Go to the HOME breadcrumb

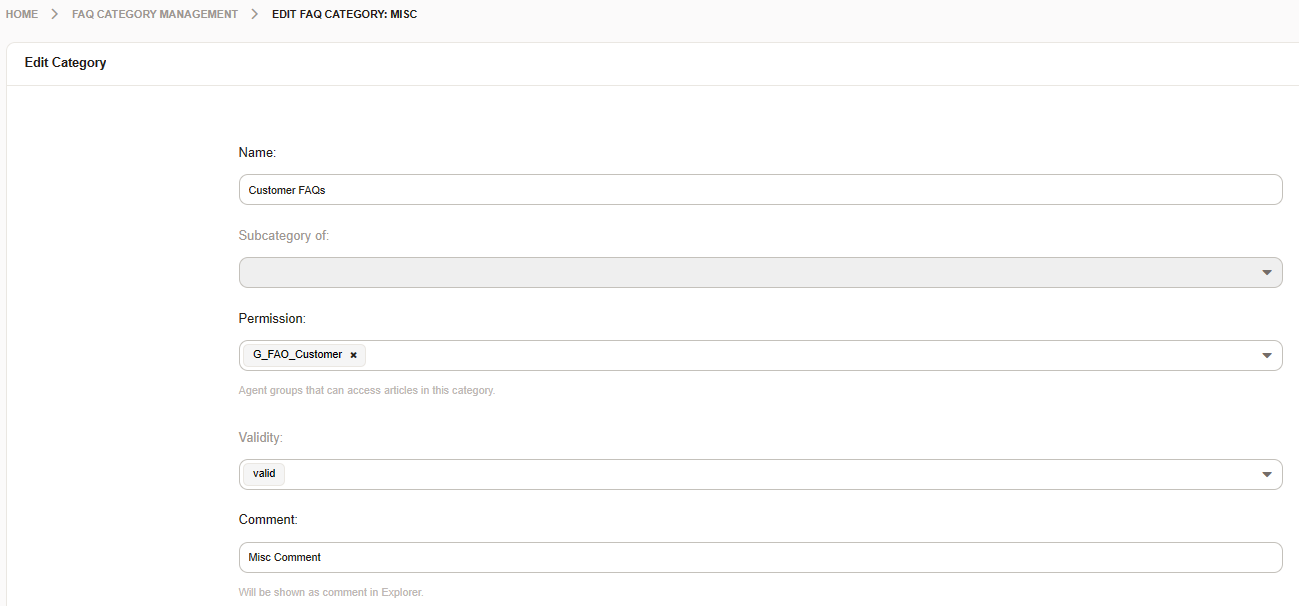click(x=21, y=14)
